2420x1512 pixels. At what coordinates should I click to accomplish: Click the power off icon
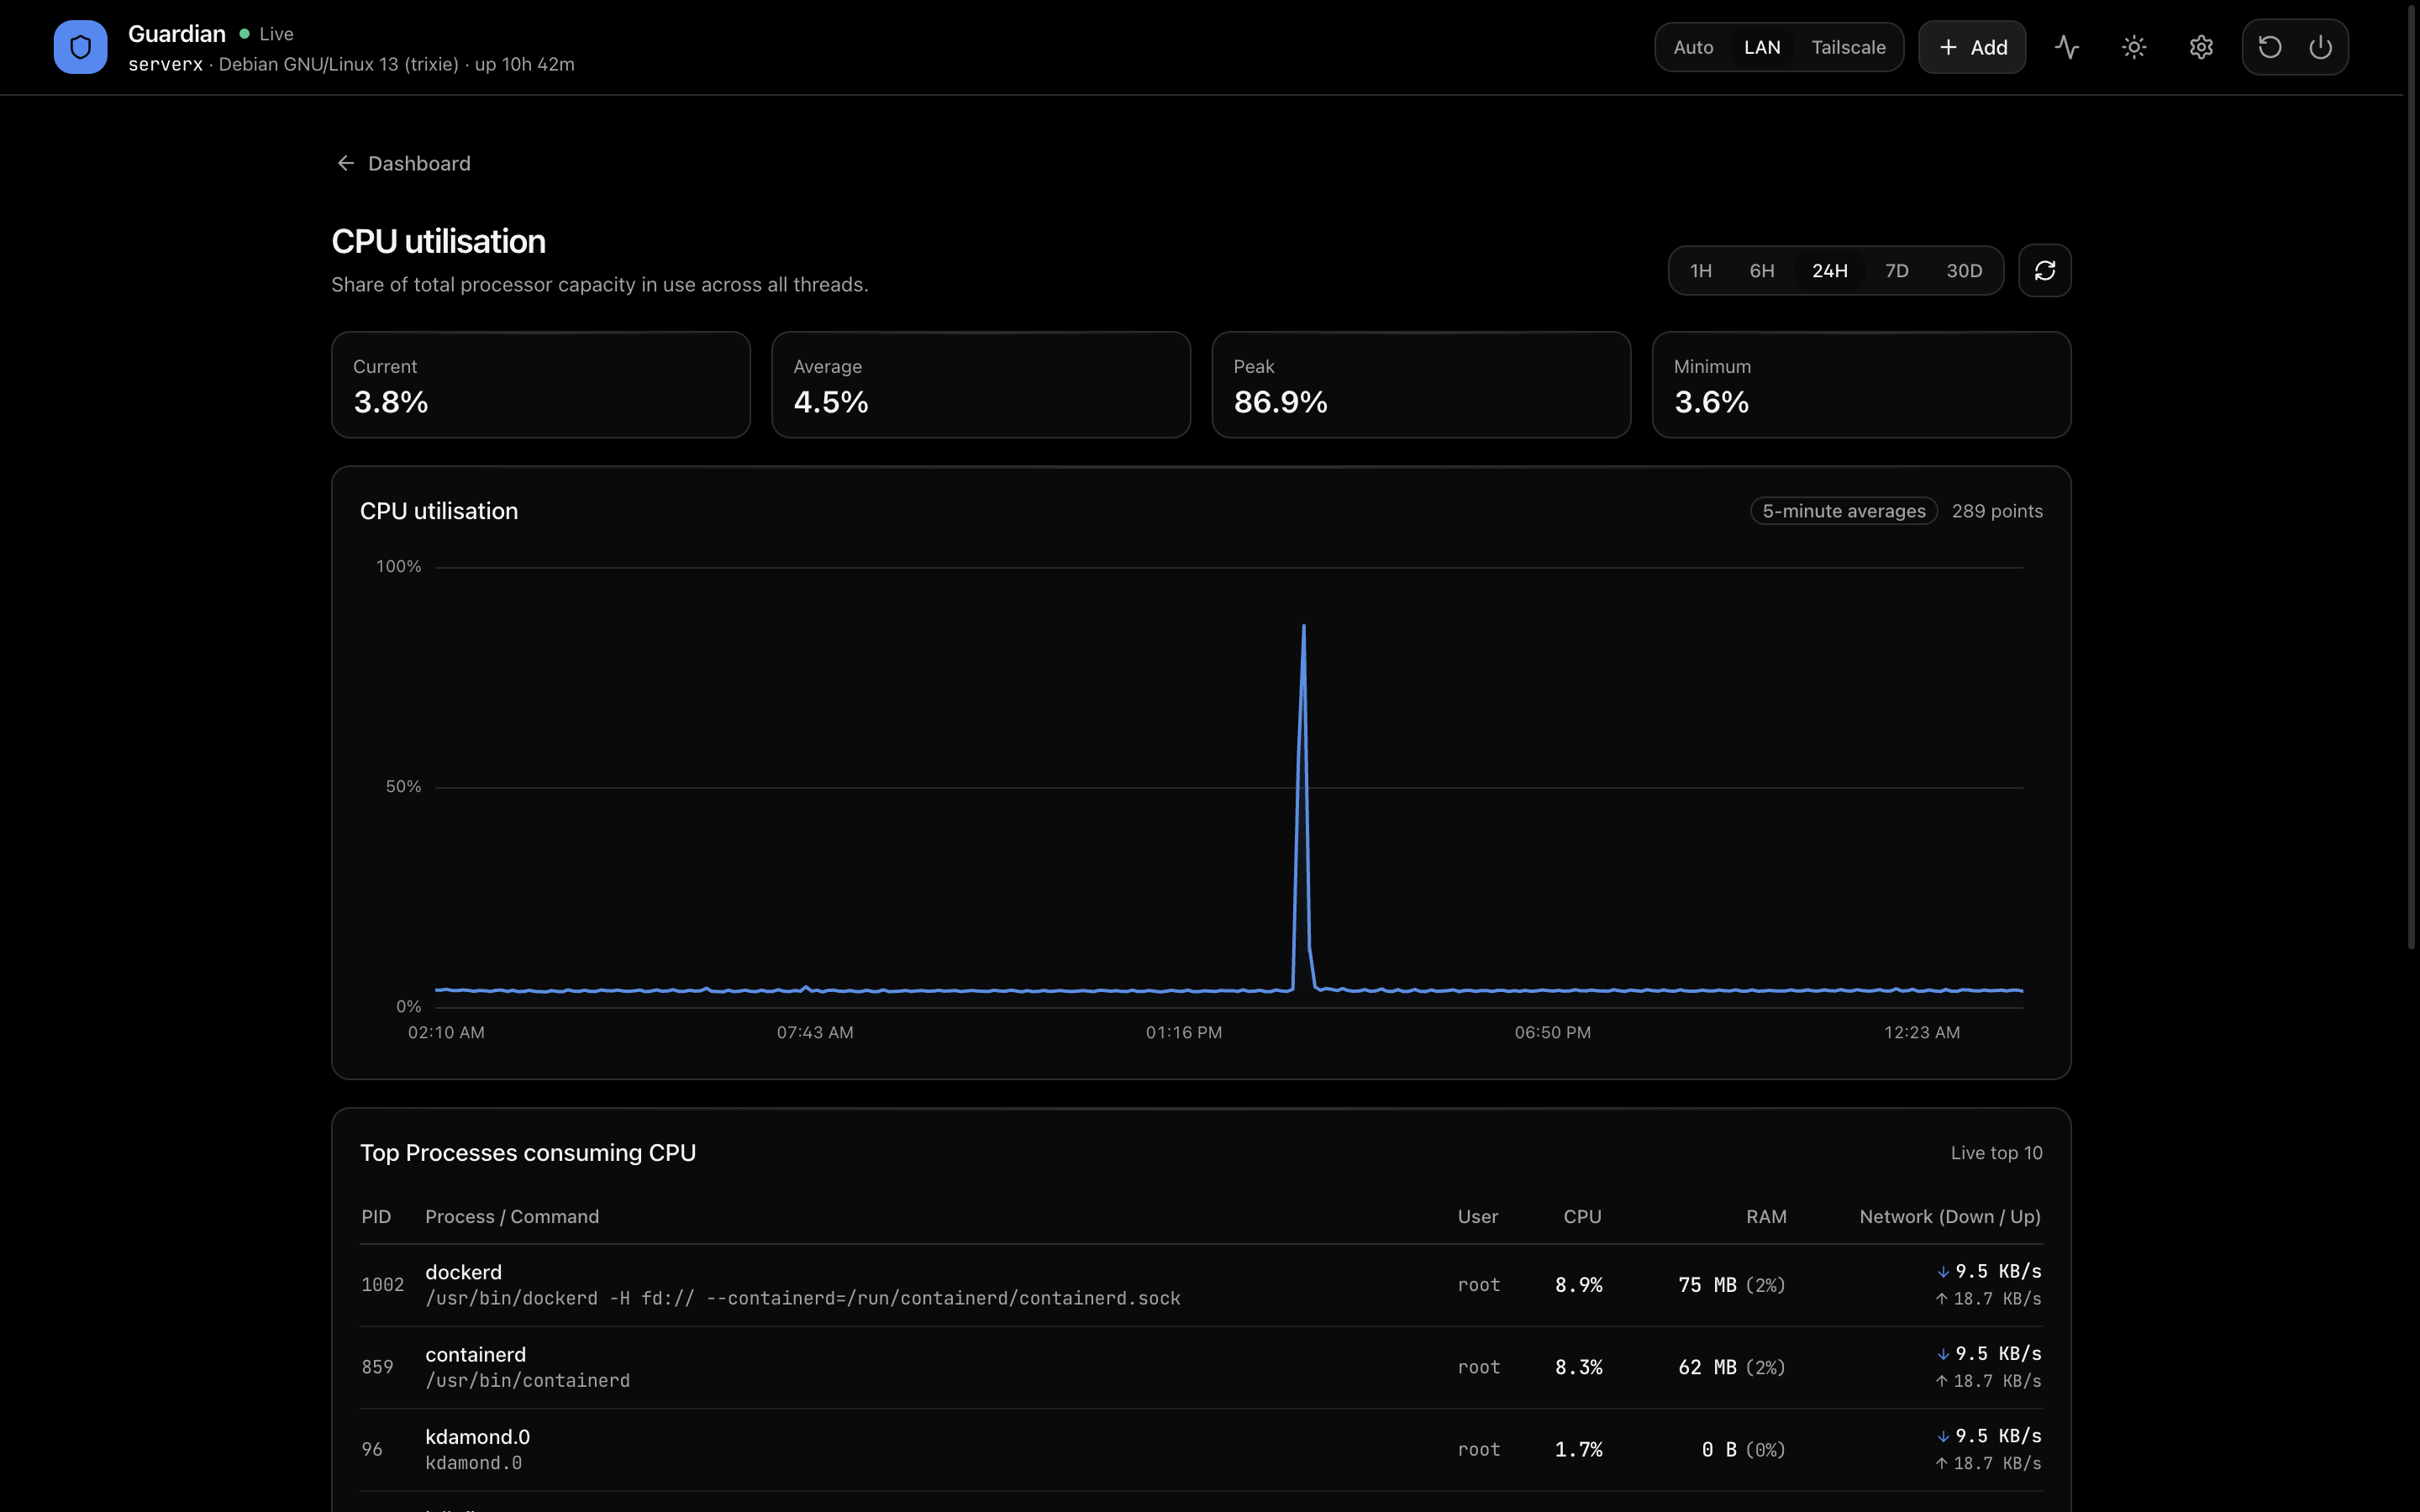[x=2321, y=47]
